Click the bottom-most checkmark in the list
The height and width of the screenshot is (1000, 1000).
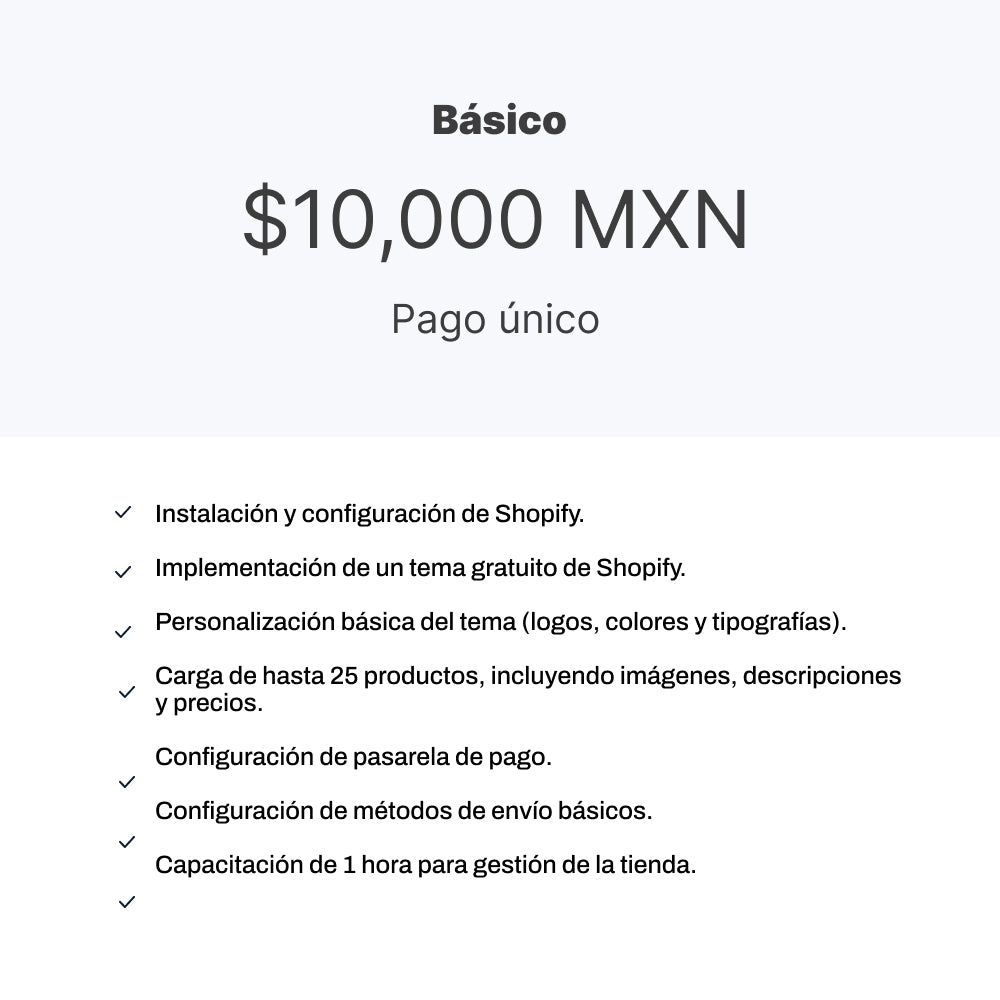[127, 902]
